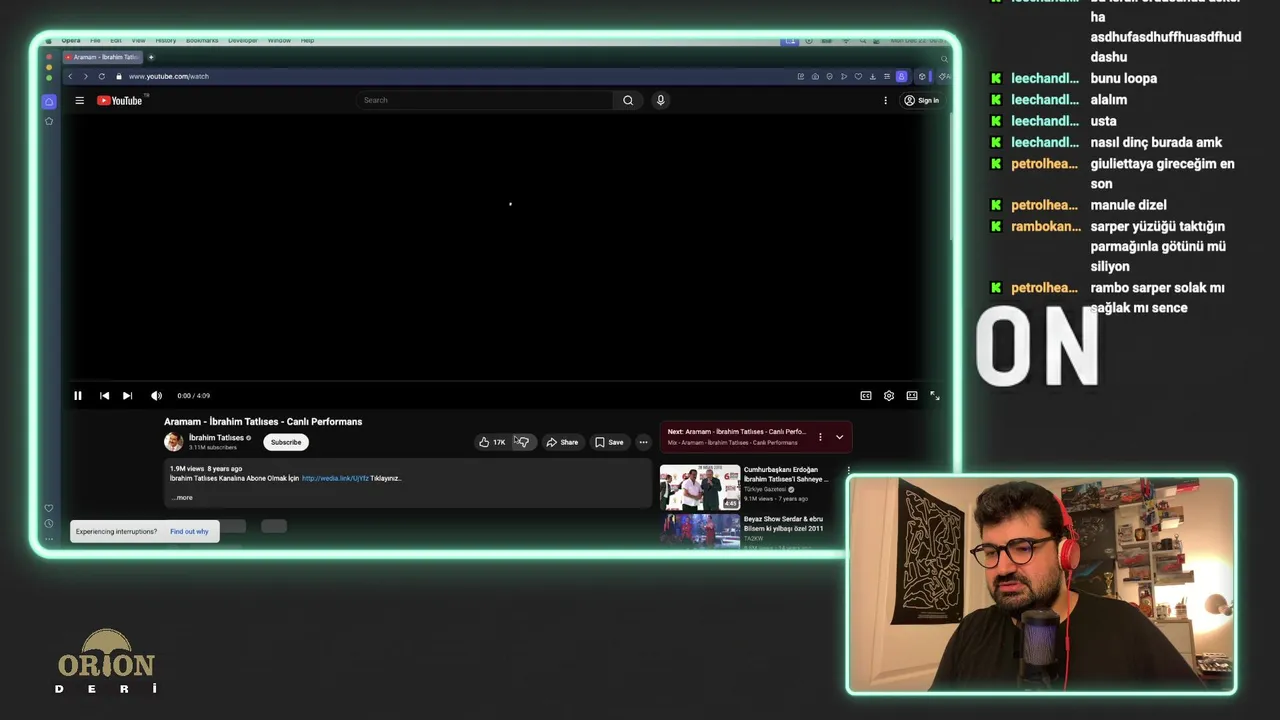Open the History menu in menu bar
Image resolution: width=1280 pixels, height=720 pixels.
point(166,41)
